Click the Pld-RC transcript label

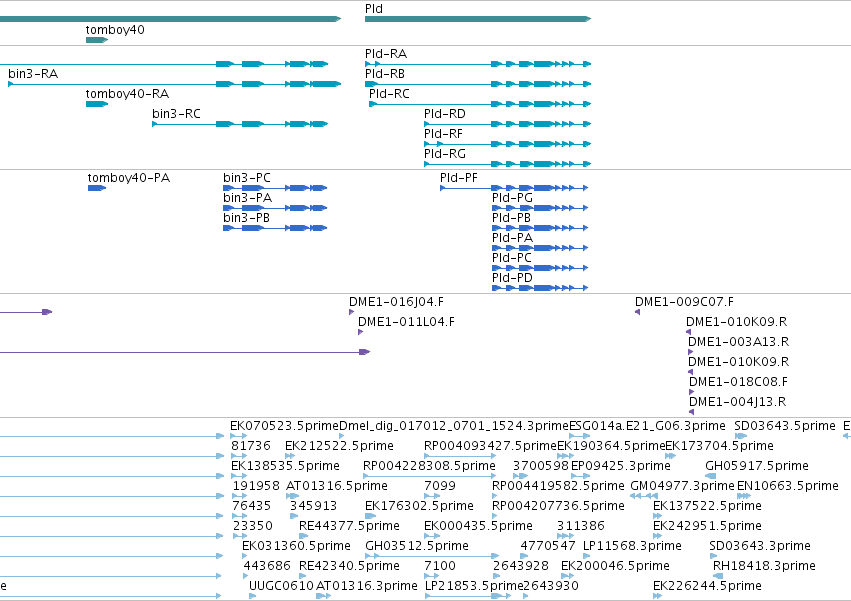click(x=389, y=94)
